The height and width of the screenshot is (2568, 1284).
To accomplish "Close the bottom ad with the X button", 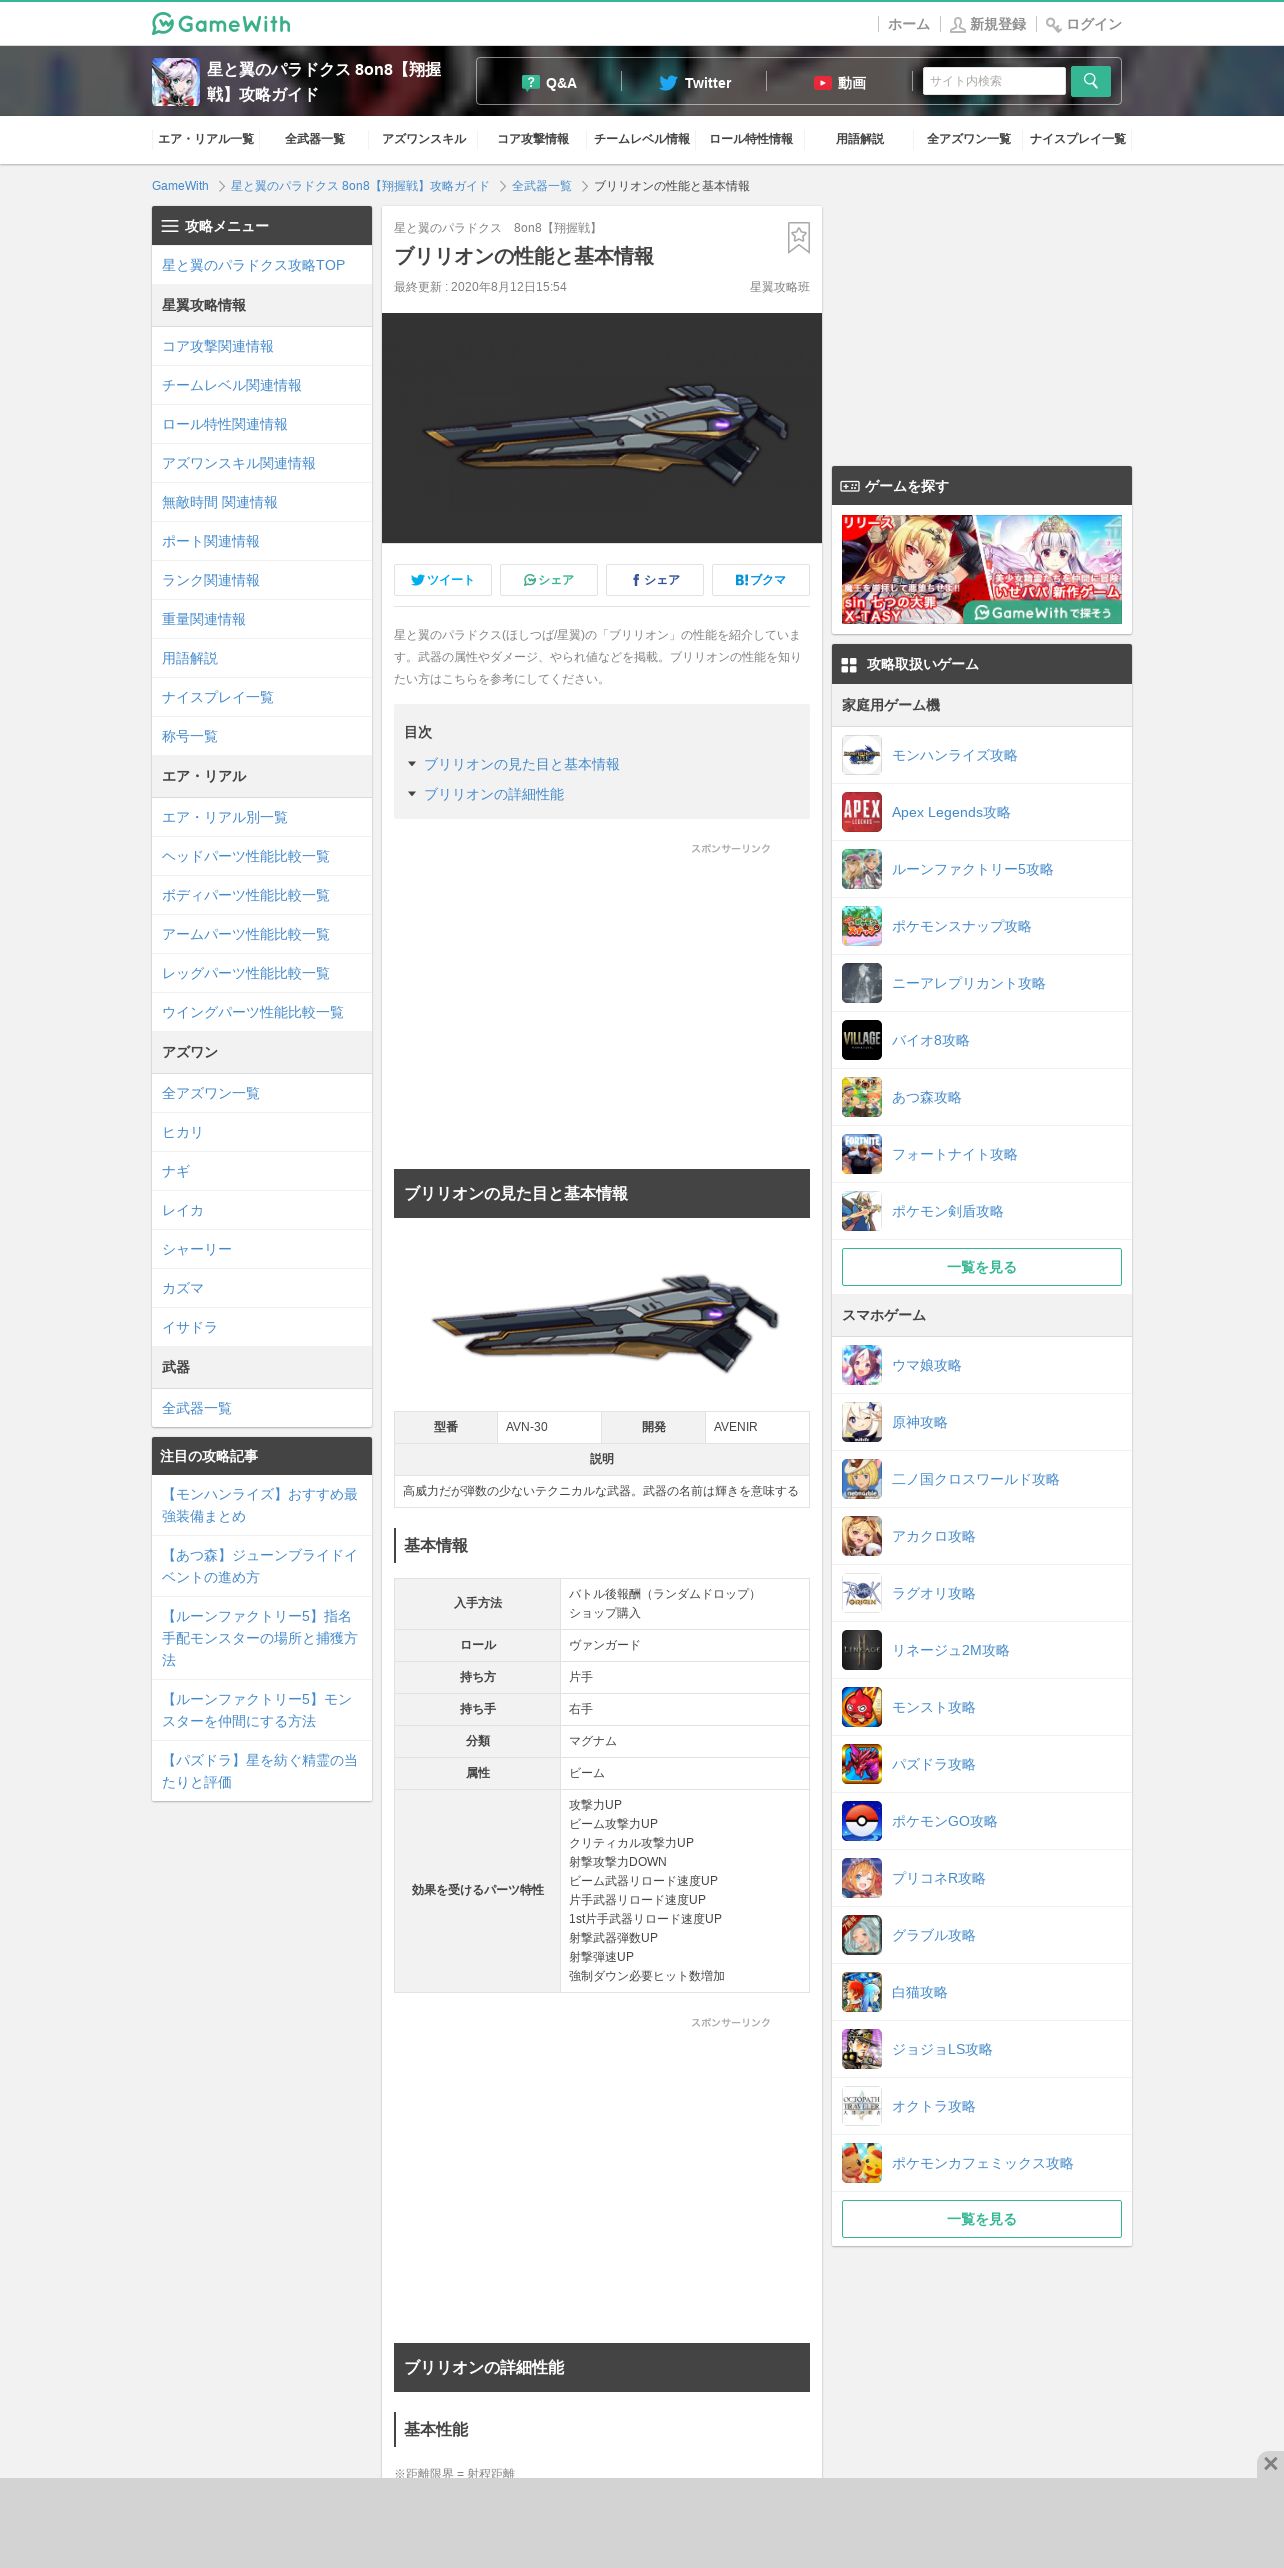I will click(1270, 2463).
